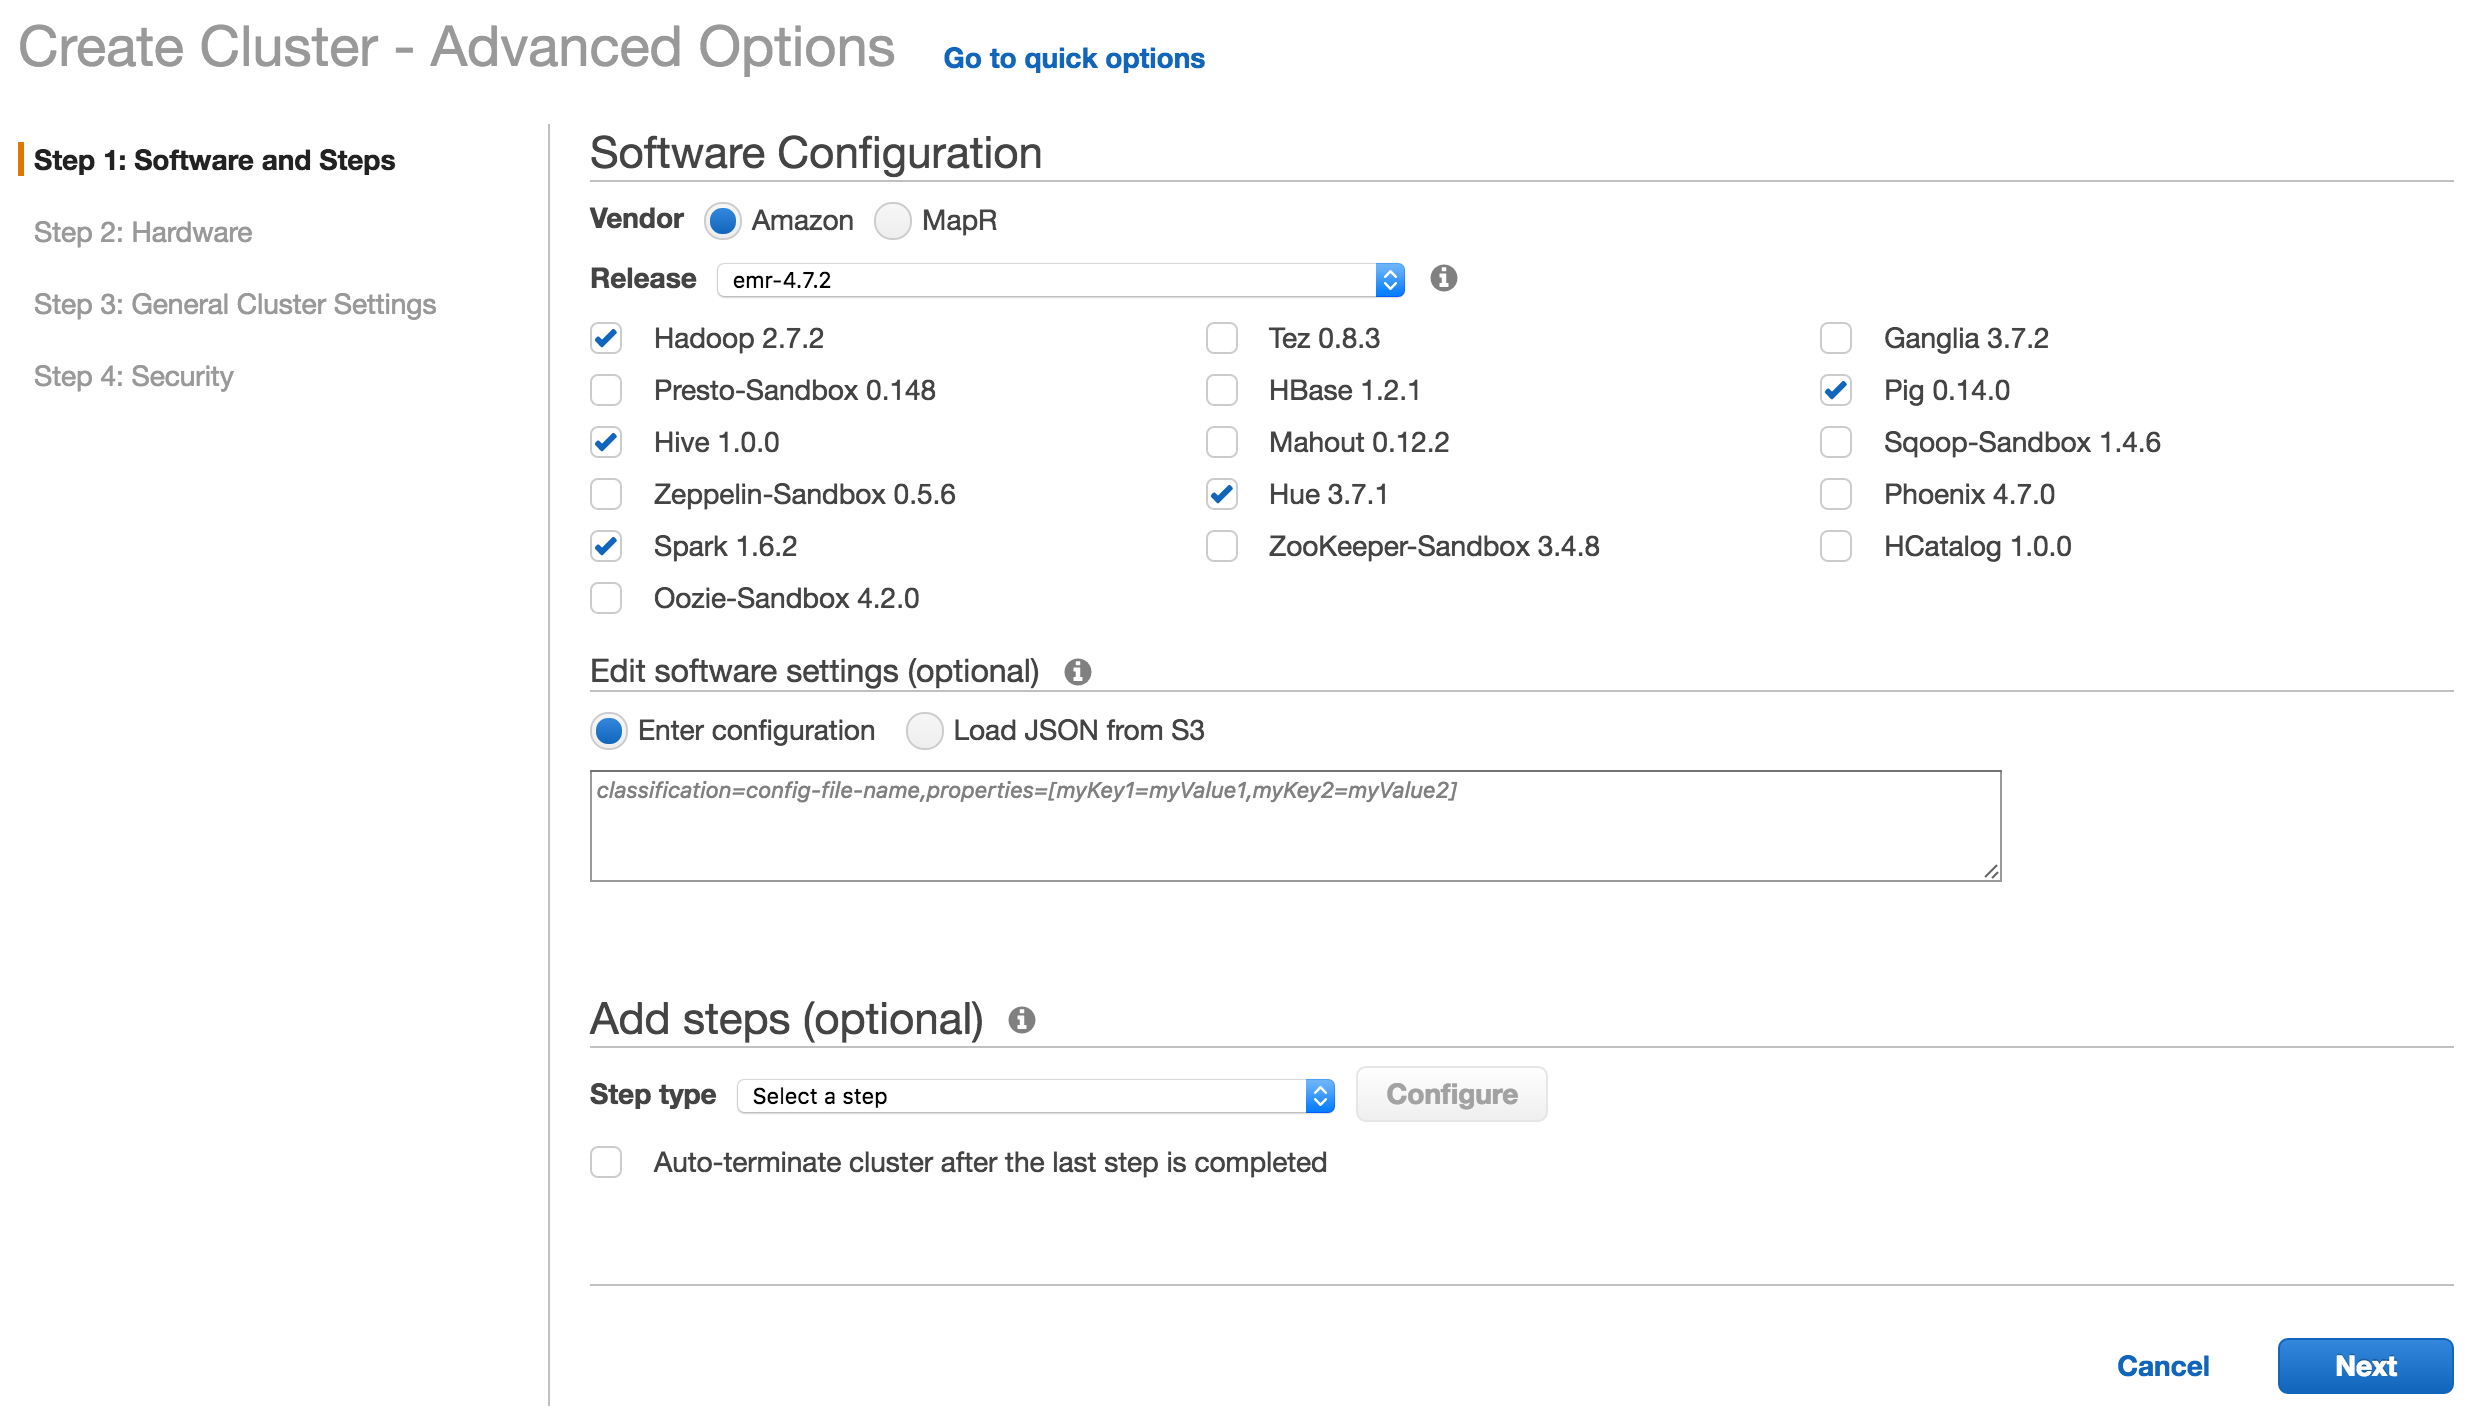
Task: Check the Presto-Sandbox 0.148 box
Action: [606, 390]
